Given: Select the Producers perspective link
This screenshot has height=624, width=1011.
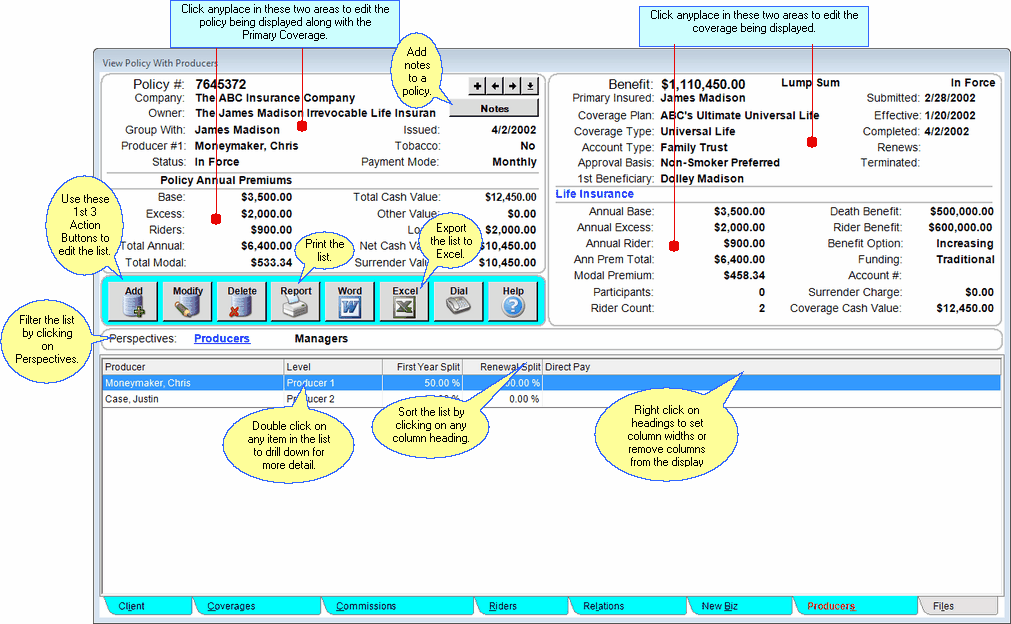Looking at the screenshot, I should (x=221, y=339).
